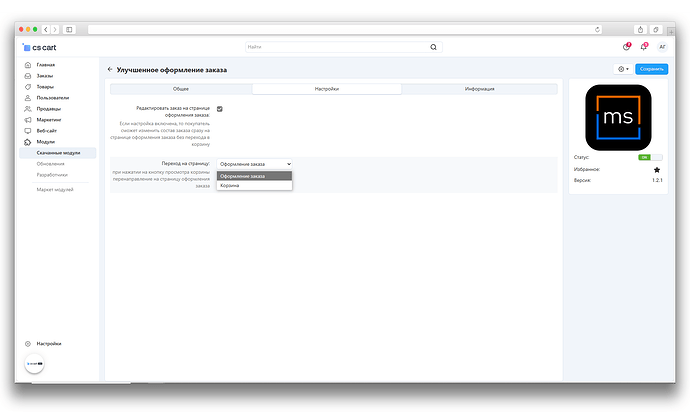Open the bell notifications icon
This screenshot has width=690, height=412.
[644, 47]
